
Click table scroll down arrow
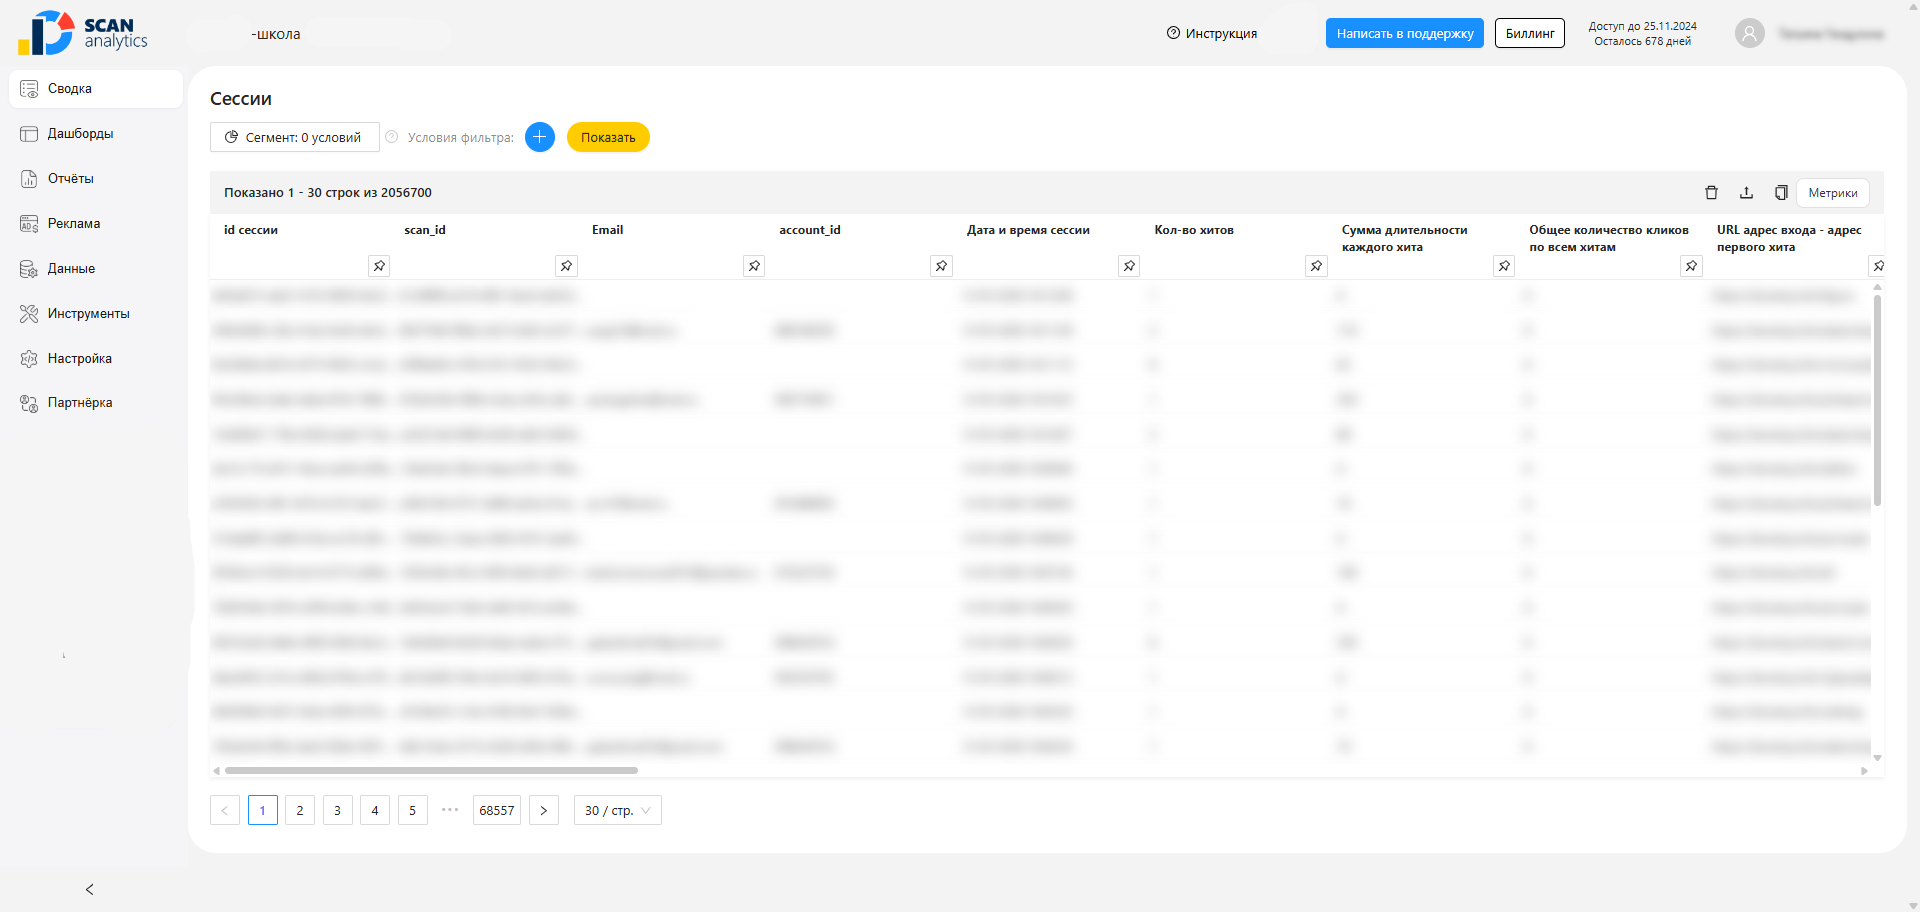tap(1877, 758)
